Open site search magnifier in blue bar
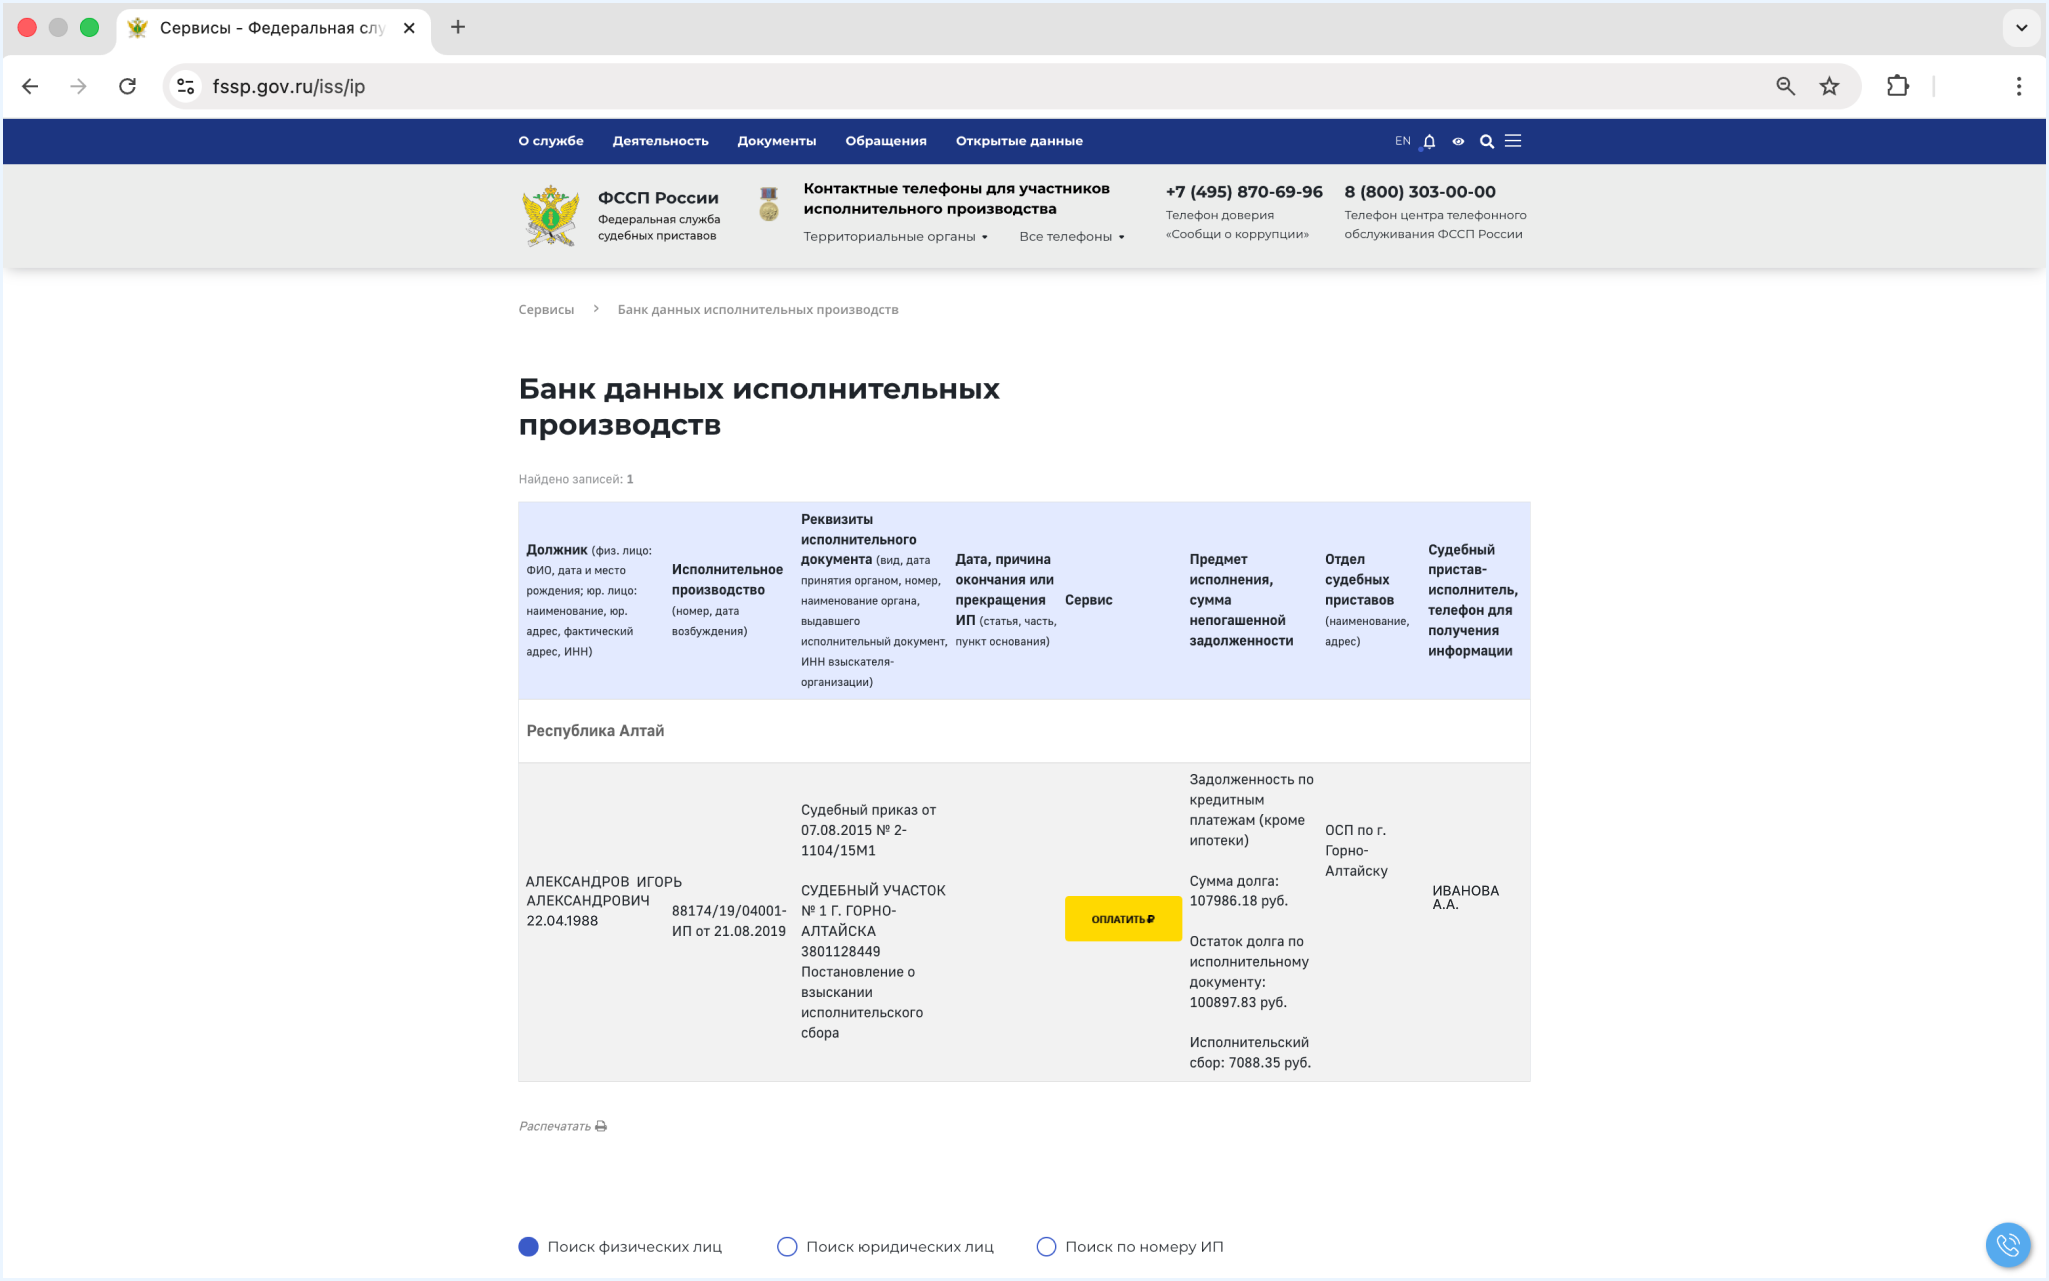Viewport: 2049px width, 1281px height. [x=1486, y=141]
